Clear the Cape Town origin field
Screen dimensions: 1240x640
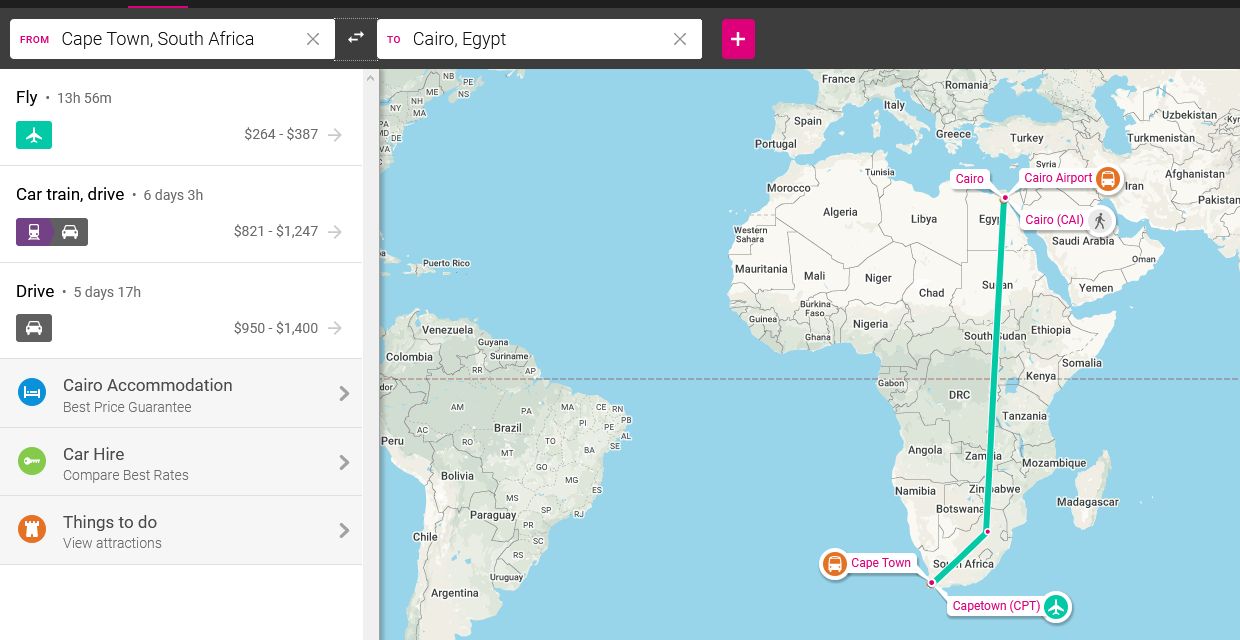pyautogui.click(x=313, y=39)
